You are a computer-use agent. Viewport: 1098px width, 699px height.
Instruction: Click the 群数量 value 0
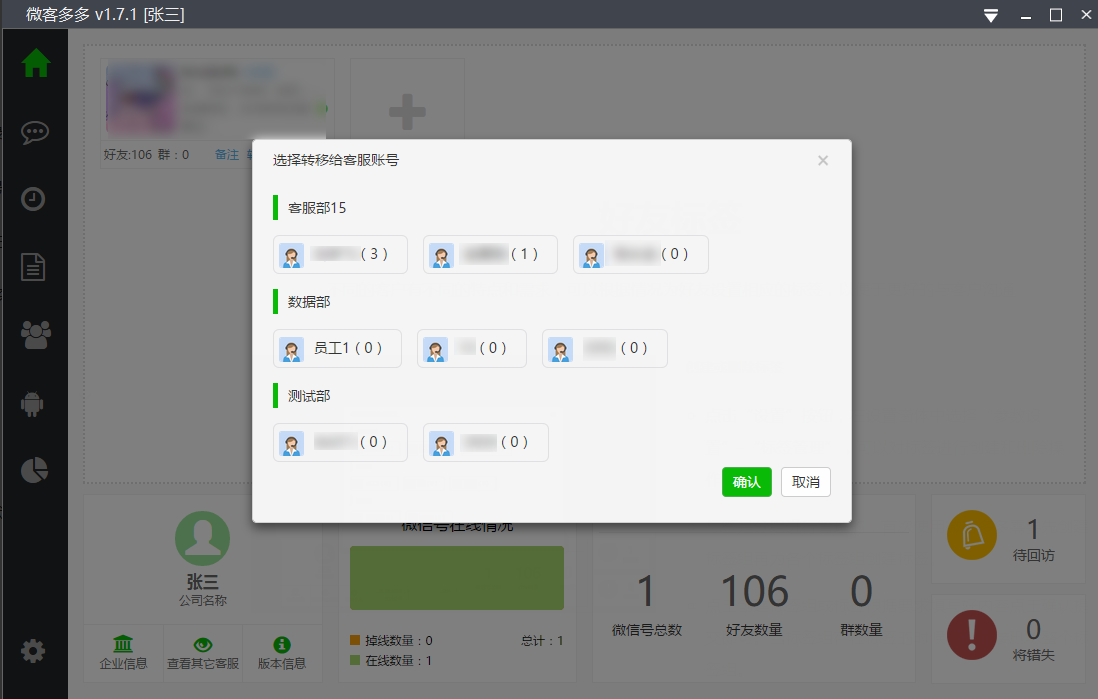click(861, 591)
